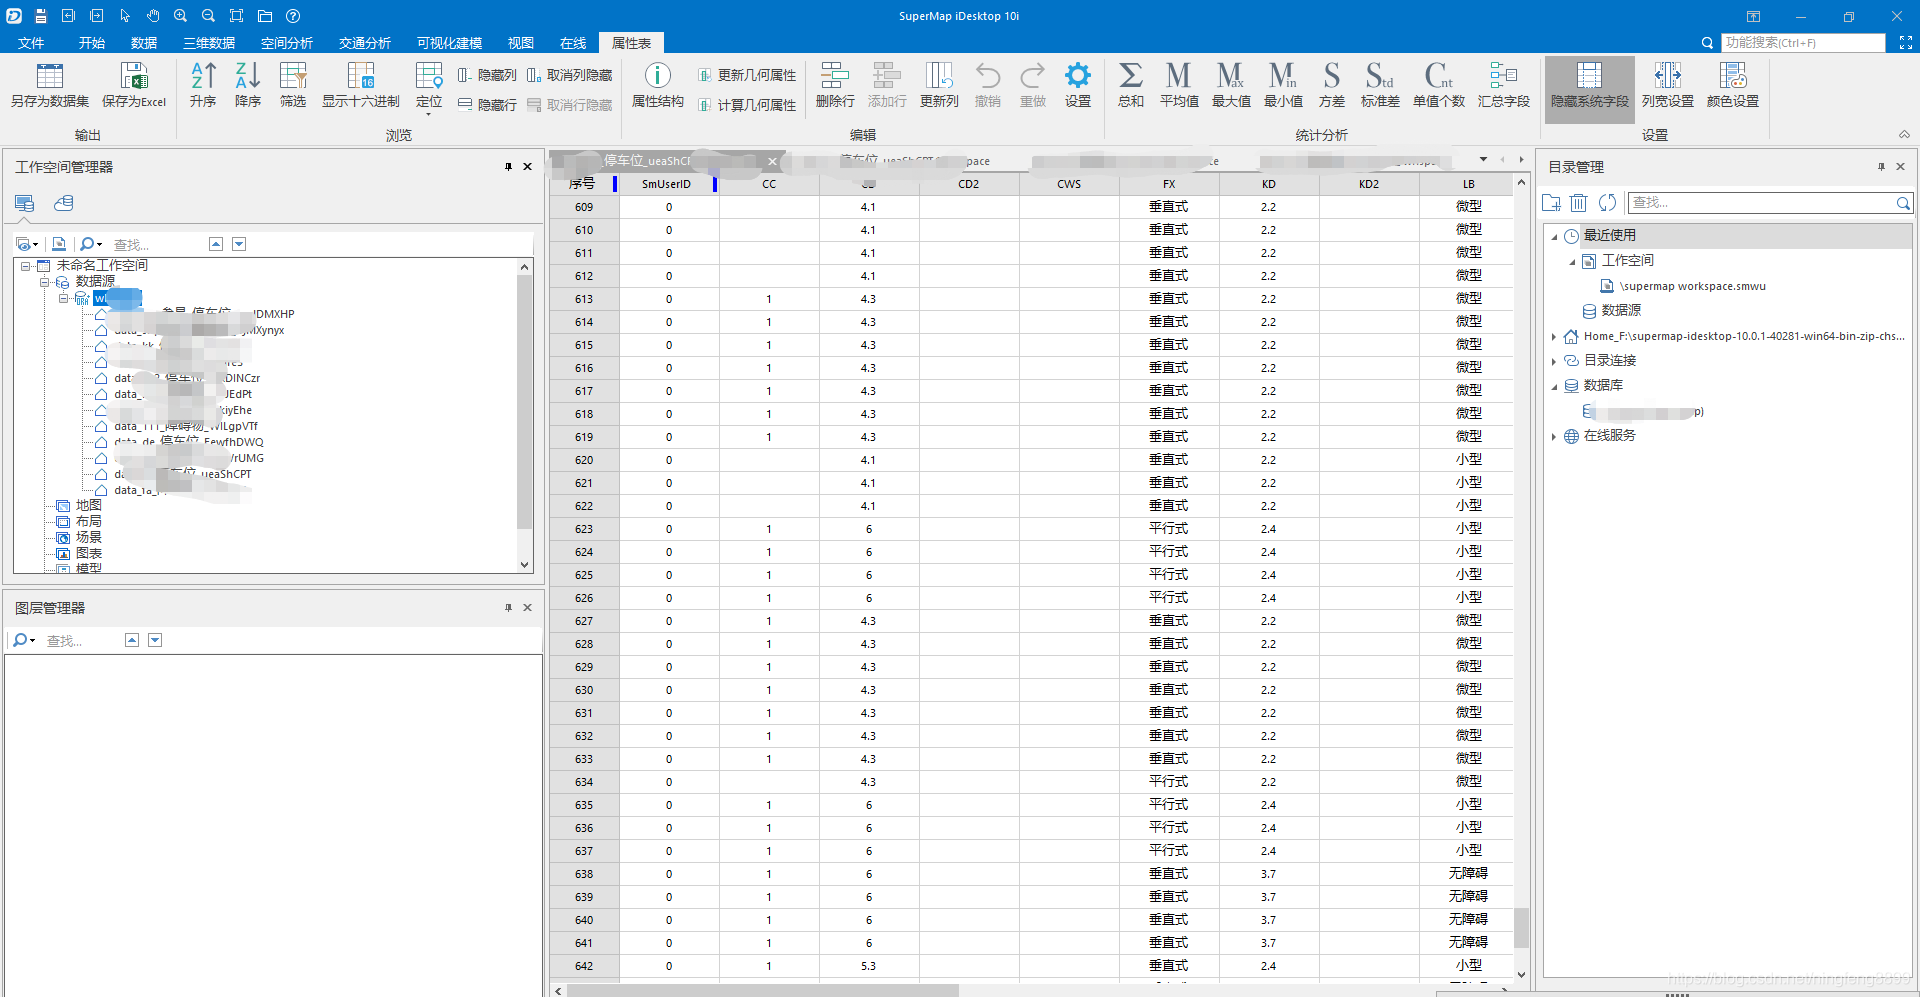The image size is (1920, 997).
Task: Open 属性结构 to view table structure
Action: [657, 85]
